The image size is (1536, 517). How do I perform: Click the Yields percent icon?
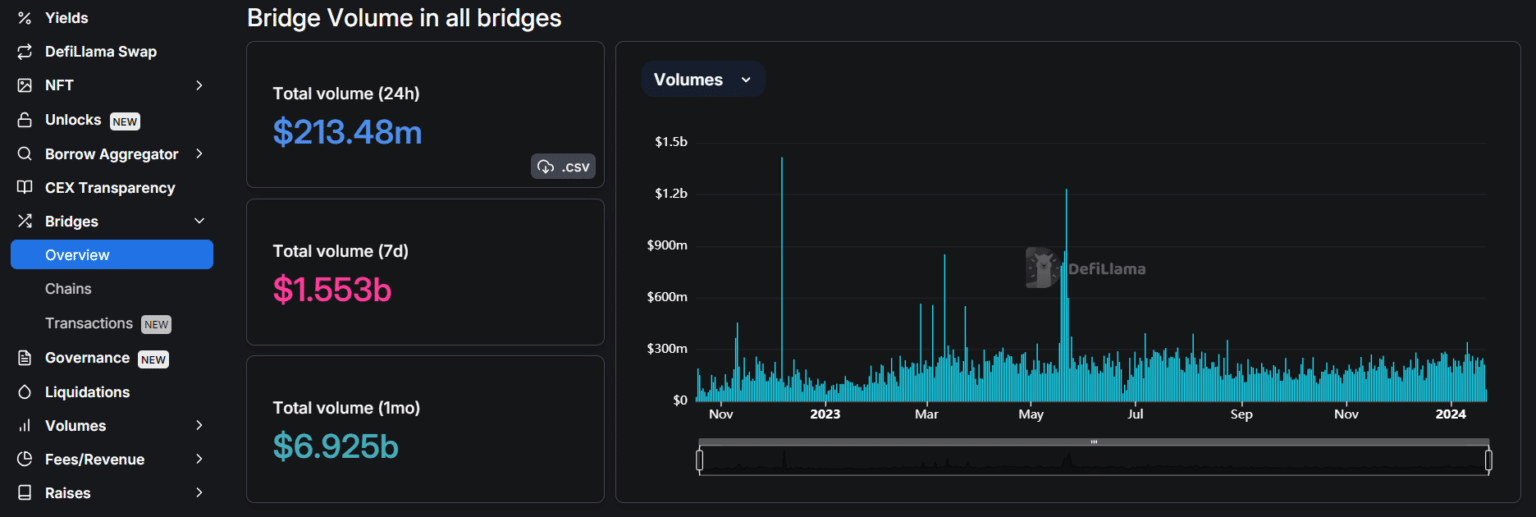pyautogui.click(x=25, y=18)
